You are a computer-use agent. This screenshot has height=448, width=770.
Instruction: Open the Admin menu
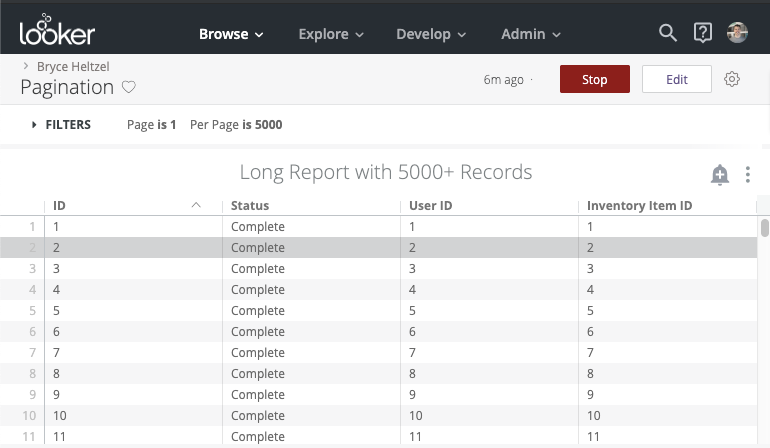click(x=530, y=34)
